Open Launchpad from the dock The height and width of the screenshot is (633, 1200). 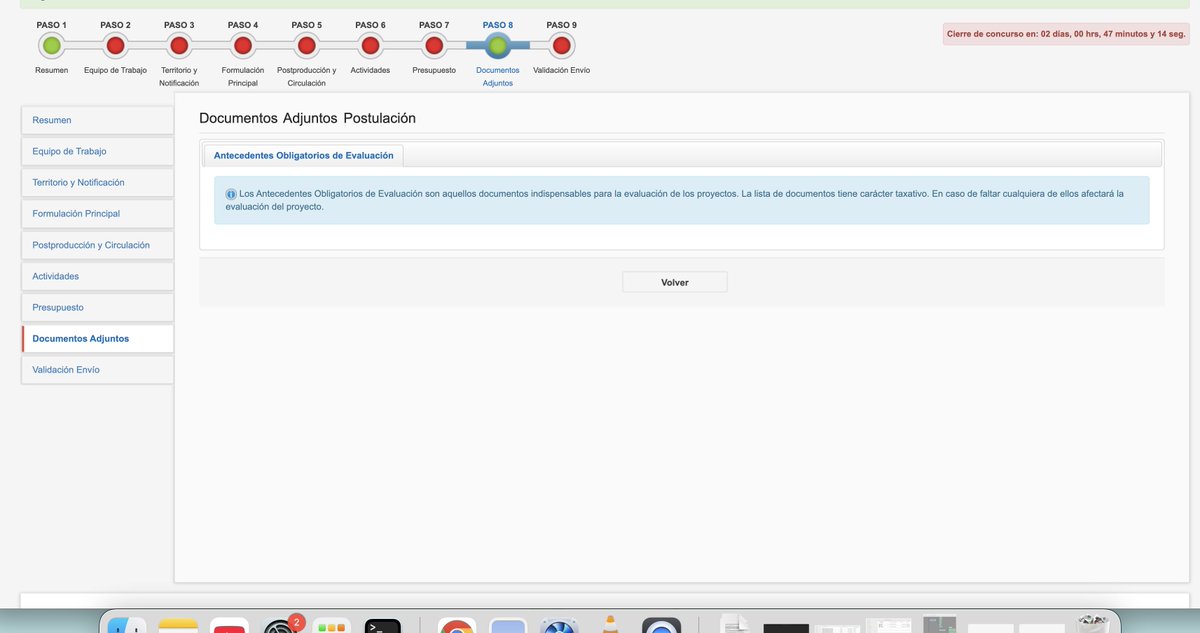pos(332,626)
